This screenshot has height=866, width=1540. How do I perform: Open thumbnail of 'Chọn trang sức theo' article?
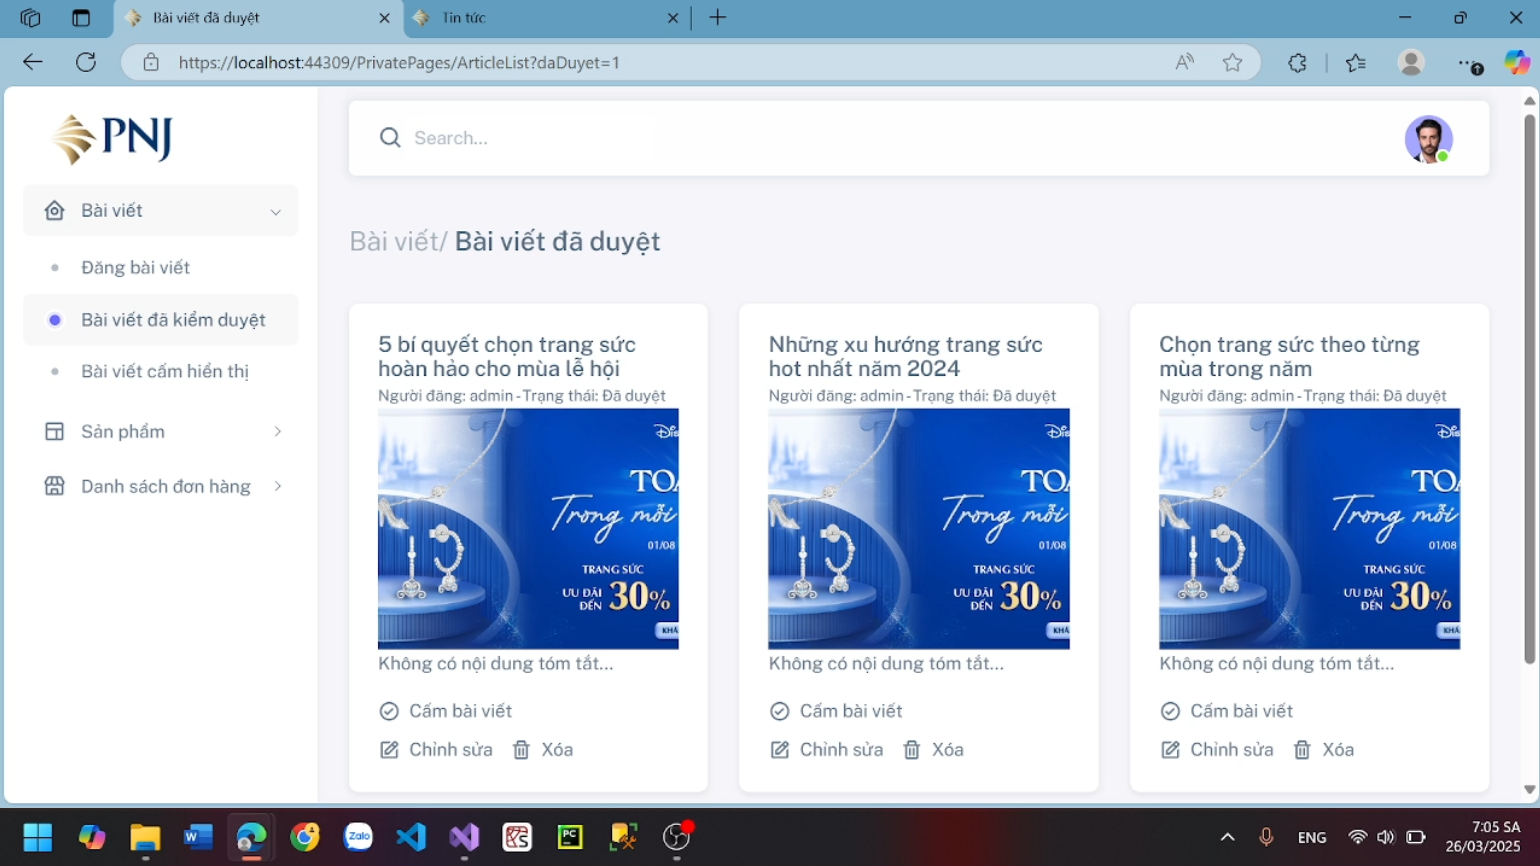(x=1309, y=529)
